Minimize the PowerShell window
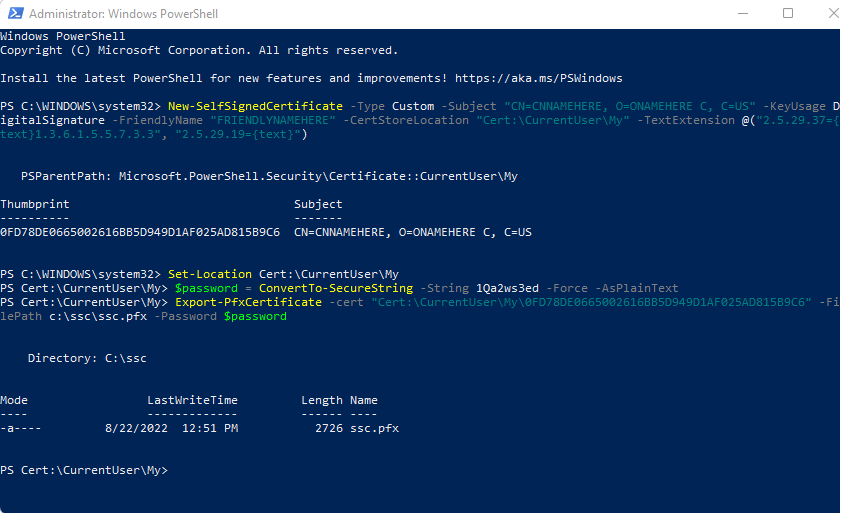The image size is (841, 513). tap(741, 14)
